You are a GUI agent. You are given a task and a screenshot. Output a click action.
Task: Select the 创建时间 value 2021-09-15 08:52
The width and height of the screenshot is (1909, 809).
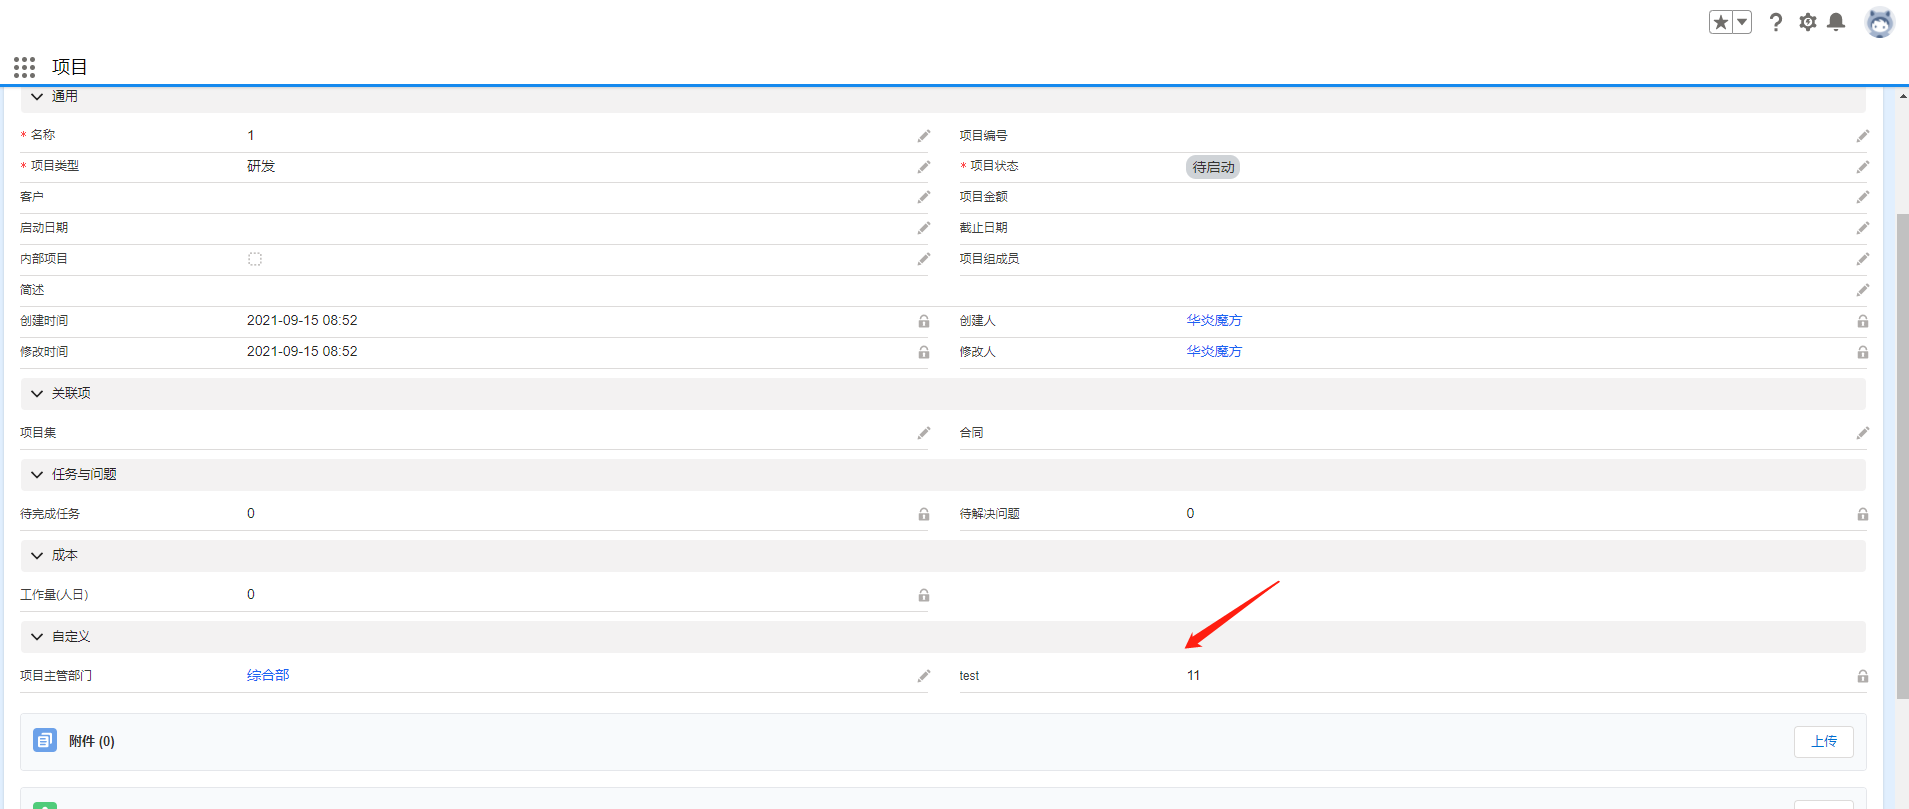pyautogui.click(x=302, y=321)
